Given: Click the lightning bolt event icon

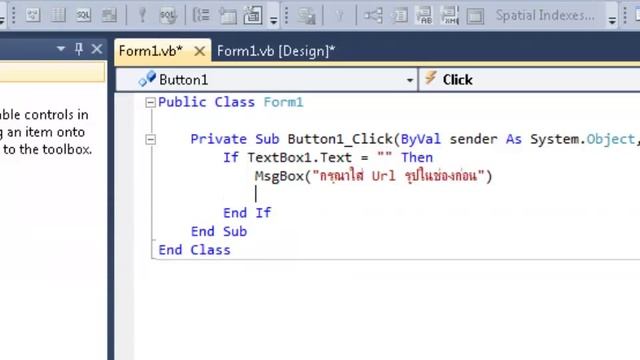Looking at the screenshot, I should [x=431, y=78].
